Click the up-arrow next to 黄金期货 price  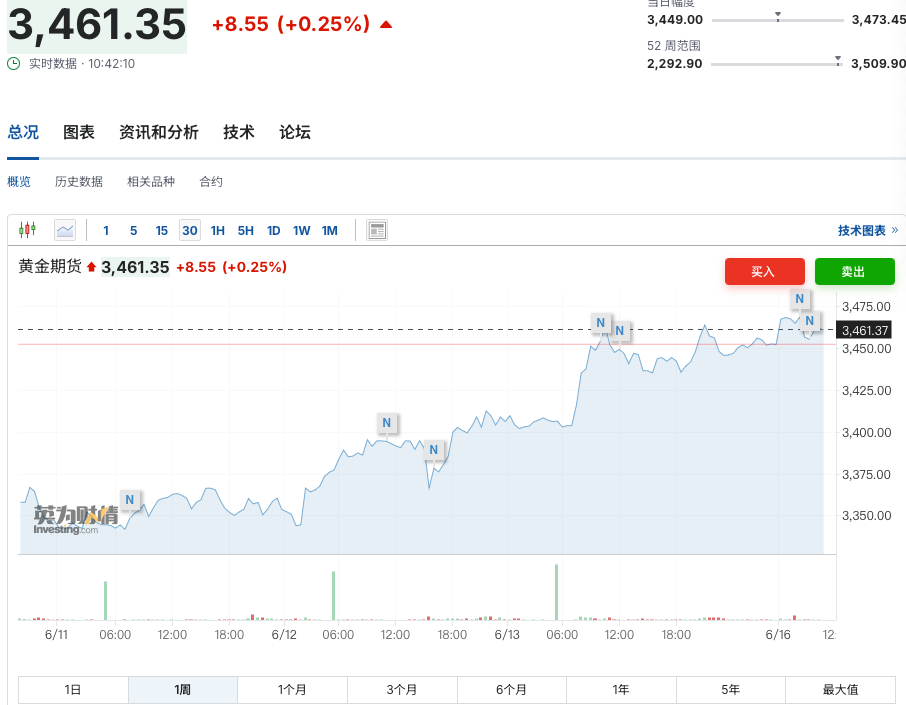[x=90, y=267]
